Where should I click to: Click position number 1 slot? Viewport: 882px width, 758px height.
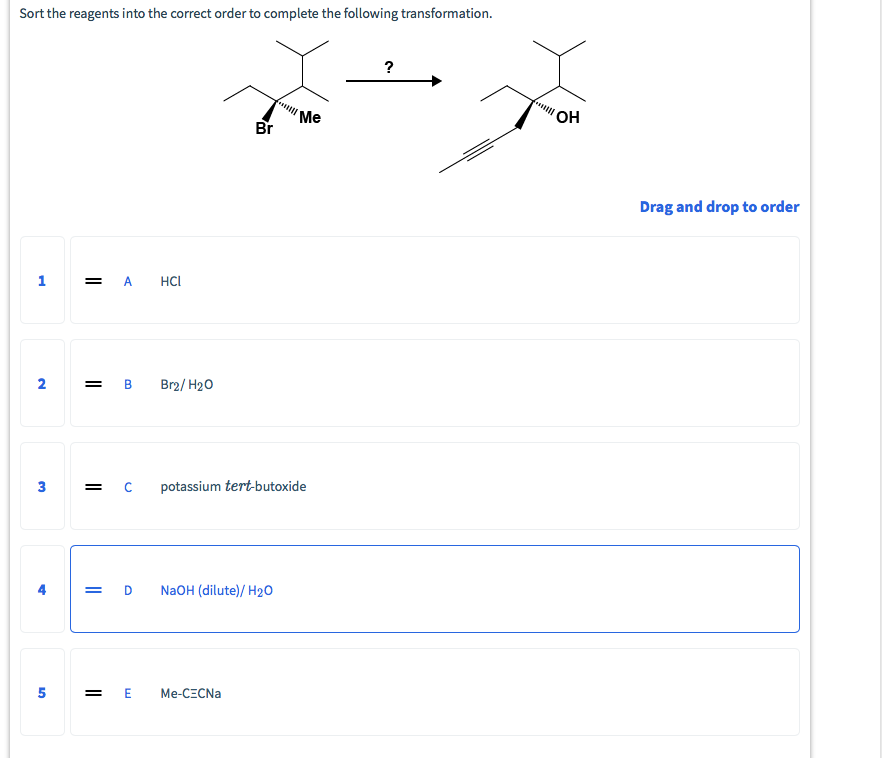(x=41, y=281)
